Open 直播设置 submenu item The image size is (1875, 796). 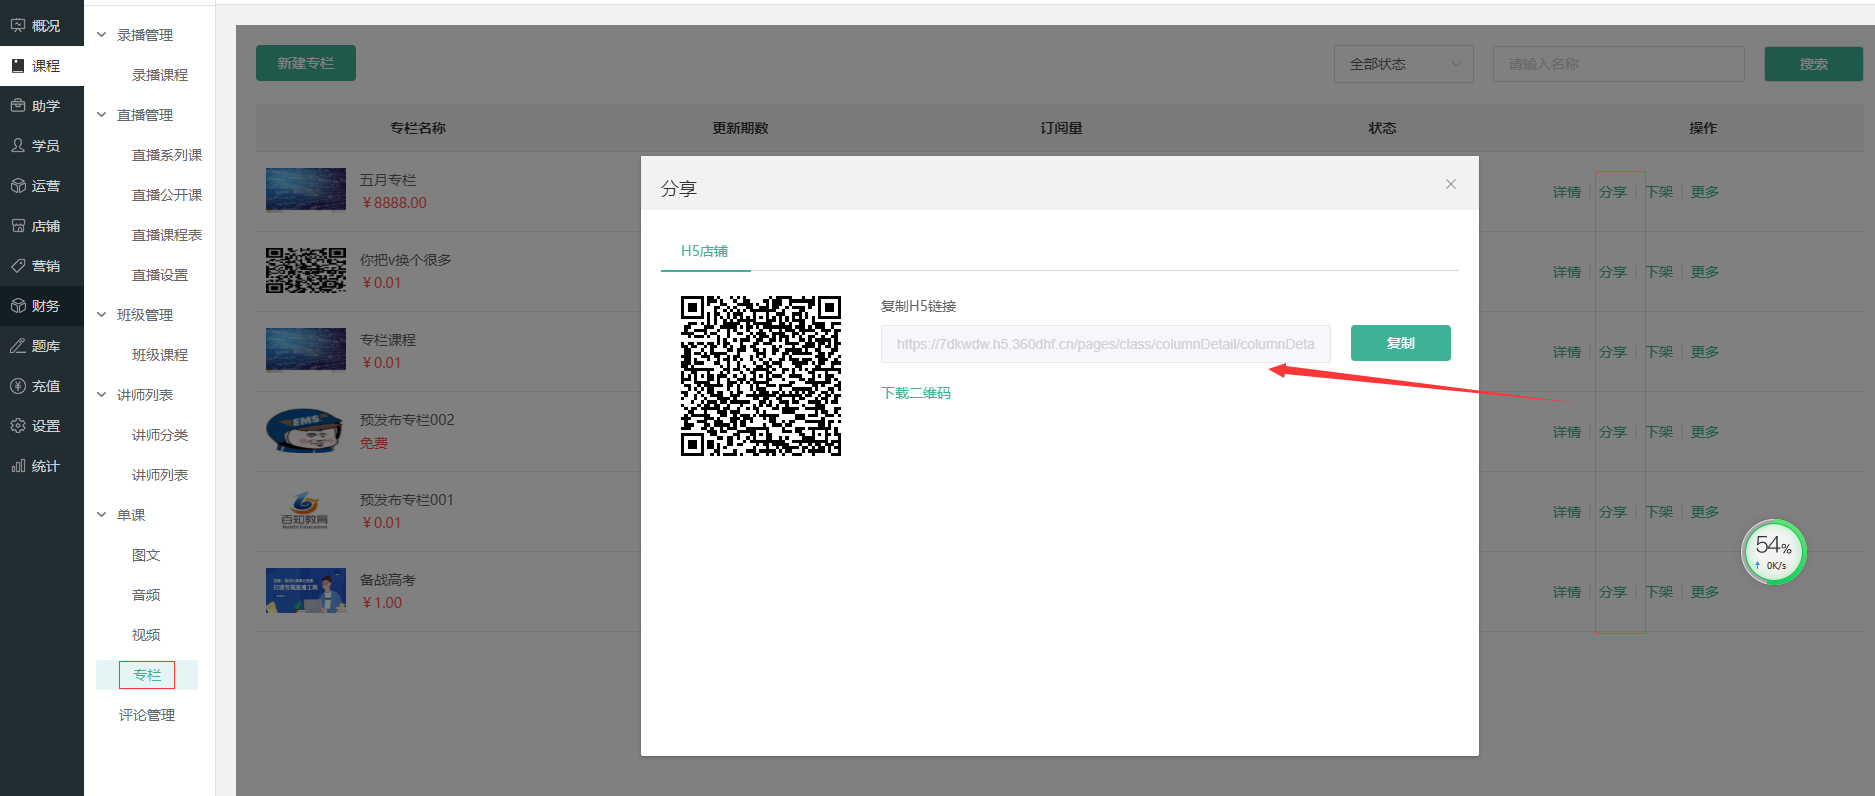tap(160, 275)
